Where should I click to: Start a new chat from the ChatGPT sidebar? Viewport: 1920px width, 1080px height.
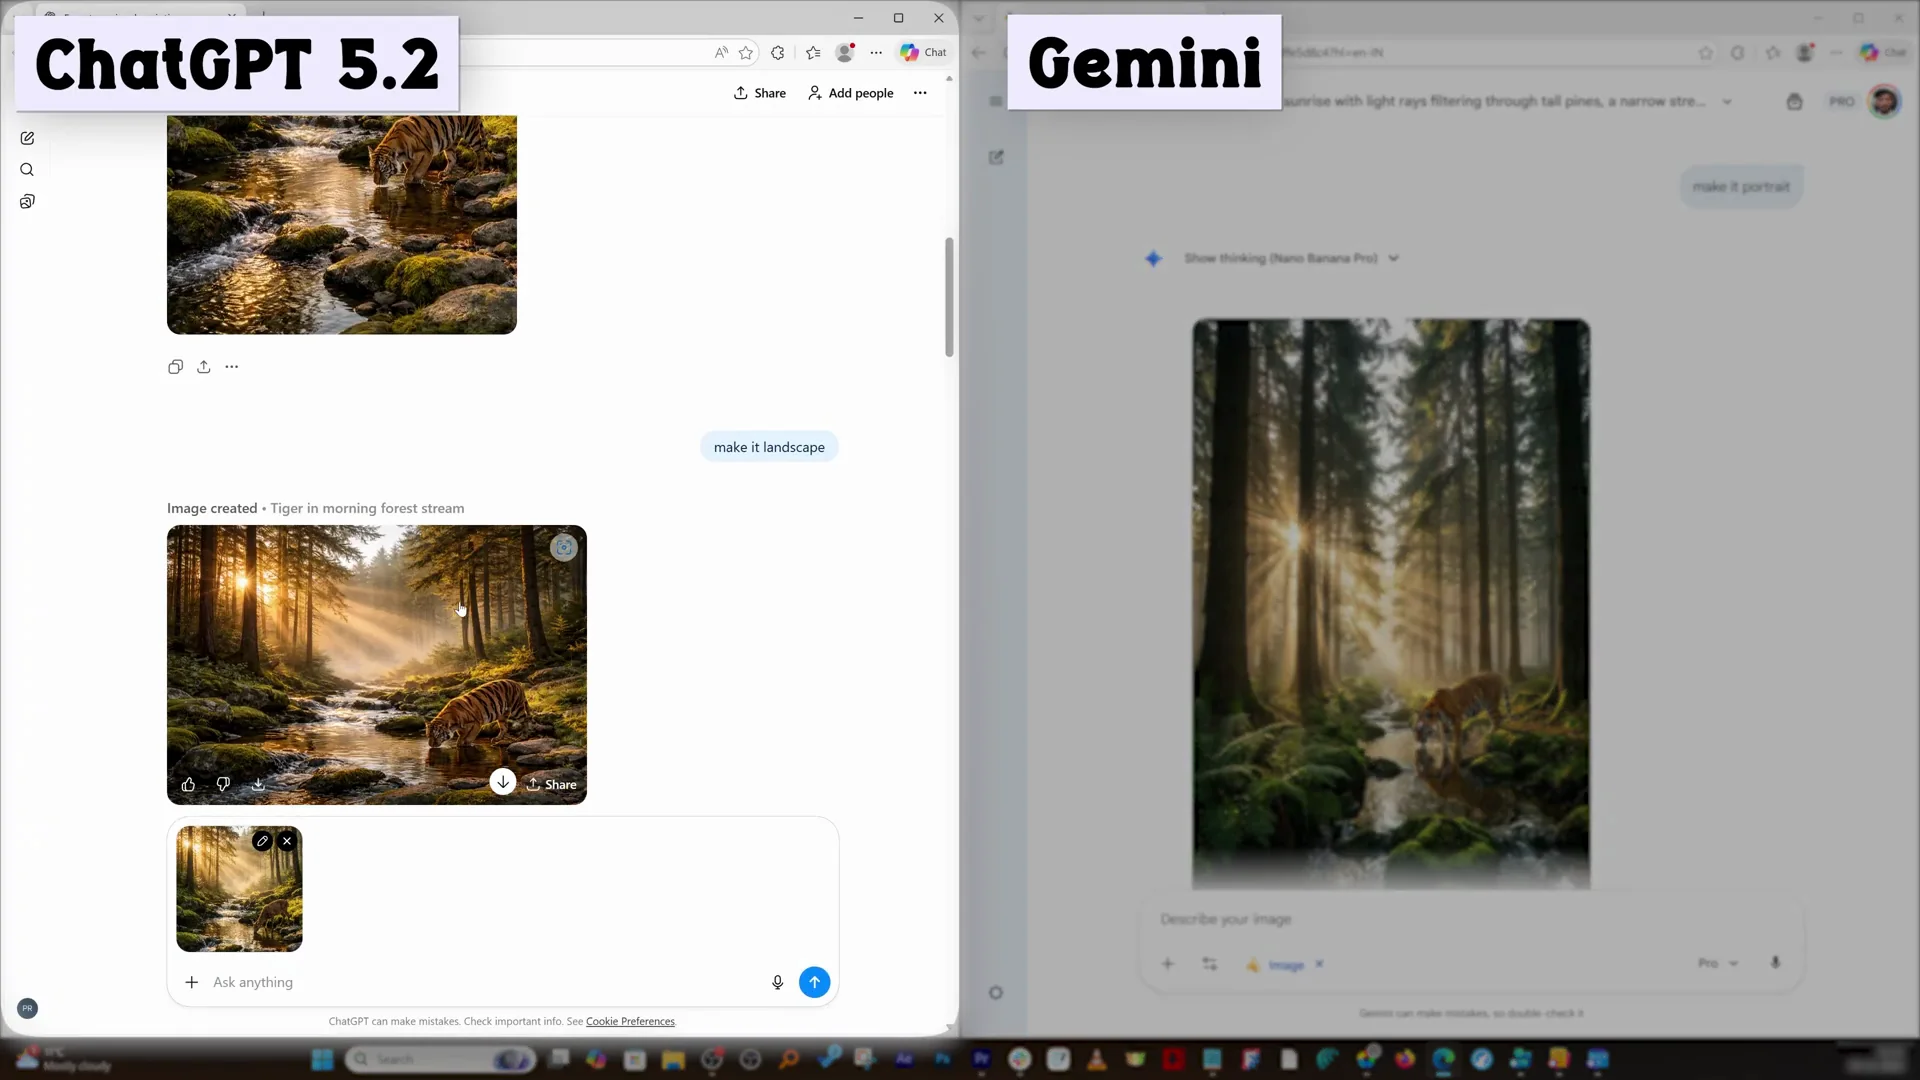click(27, 138)
